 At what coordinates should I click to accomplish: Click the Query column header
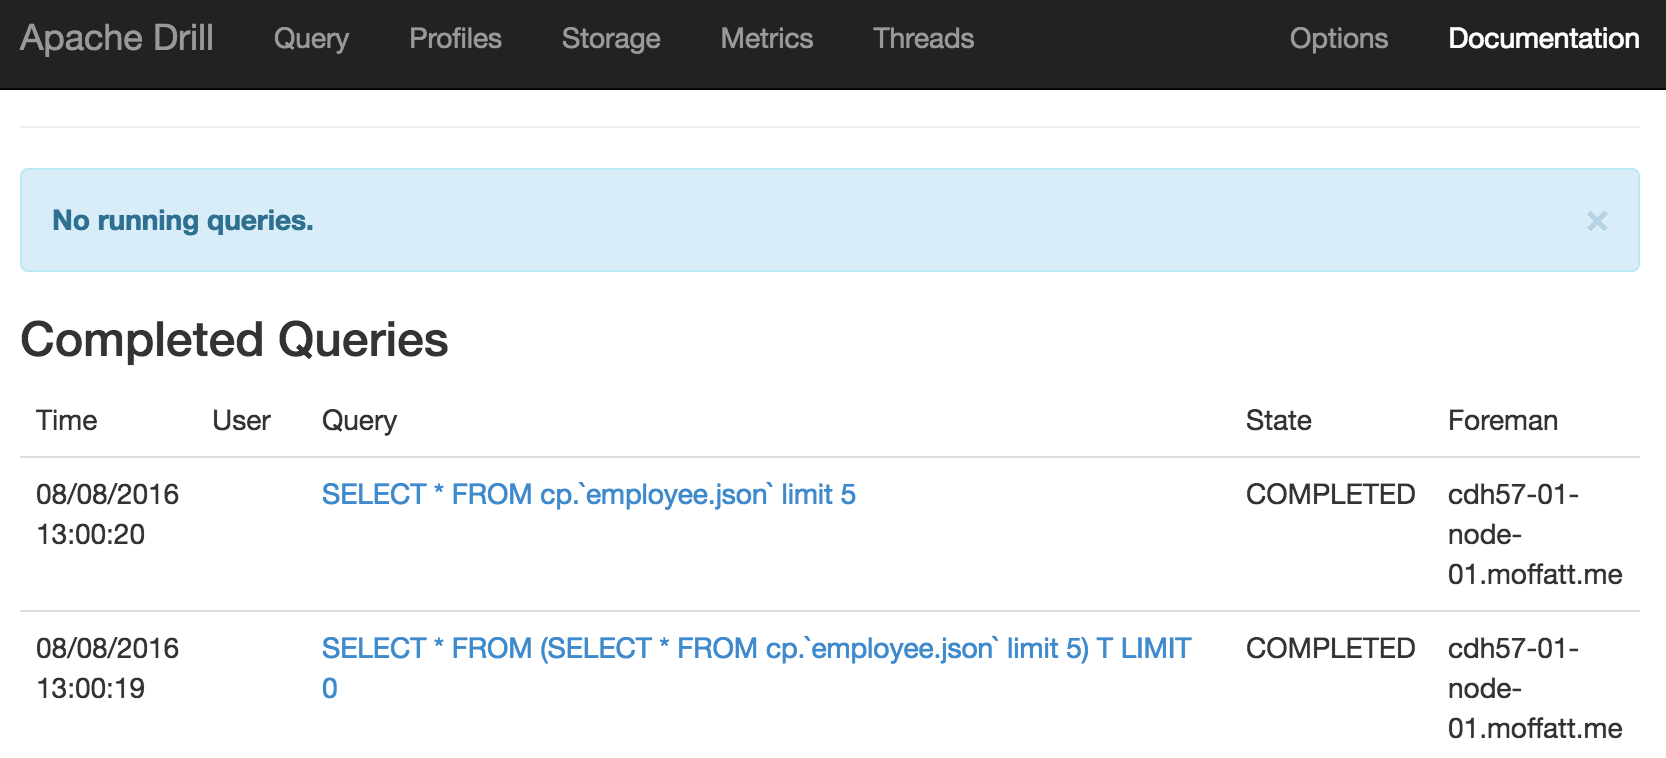click(359, 420)
